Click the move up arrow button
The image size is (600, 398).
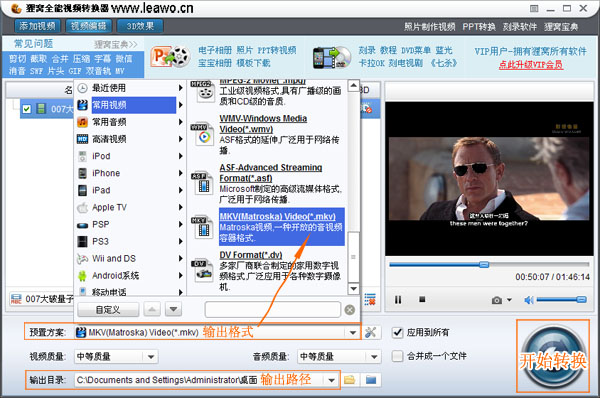[x=152, y=309]
